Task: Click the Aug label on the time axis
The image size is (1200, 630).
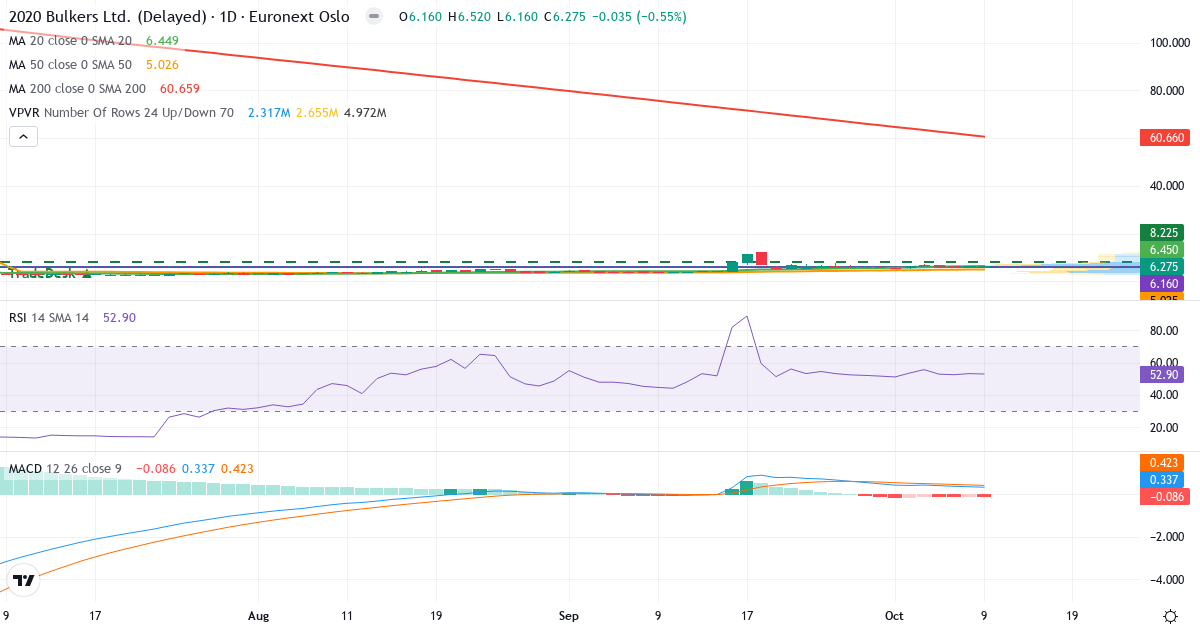Action: (x=259, y=616)
